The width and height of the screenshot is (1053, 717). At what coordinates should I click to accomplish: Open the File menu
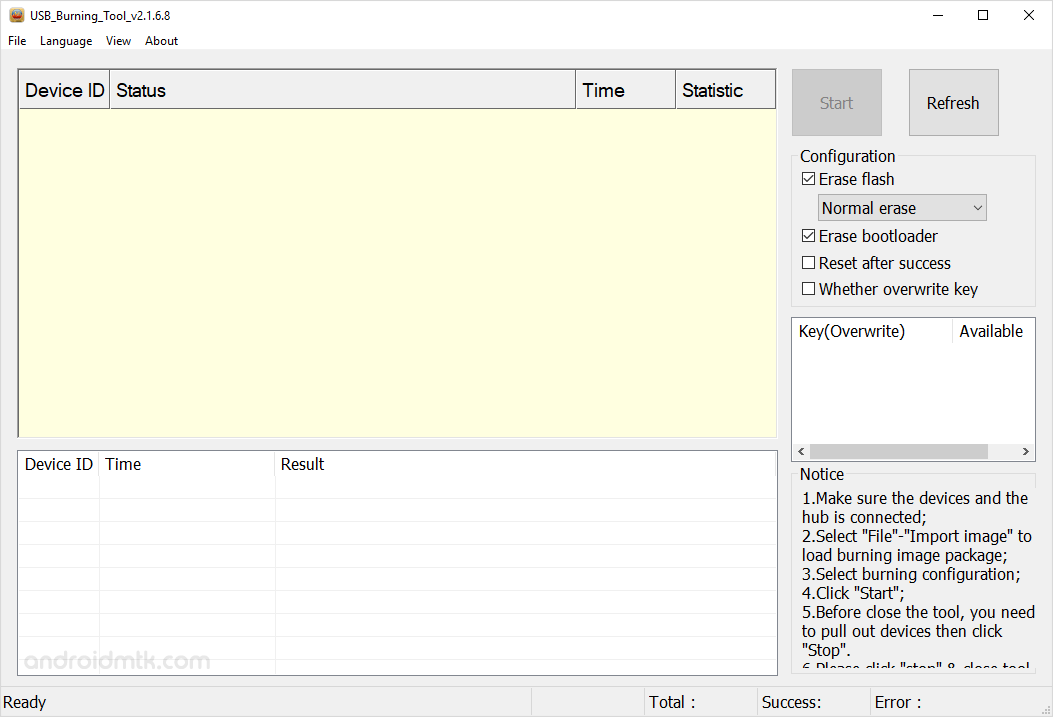coord(16,41)
